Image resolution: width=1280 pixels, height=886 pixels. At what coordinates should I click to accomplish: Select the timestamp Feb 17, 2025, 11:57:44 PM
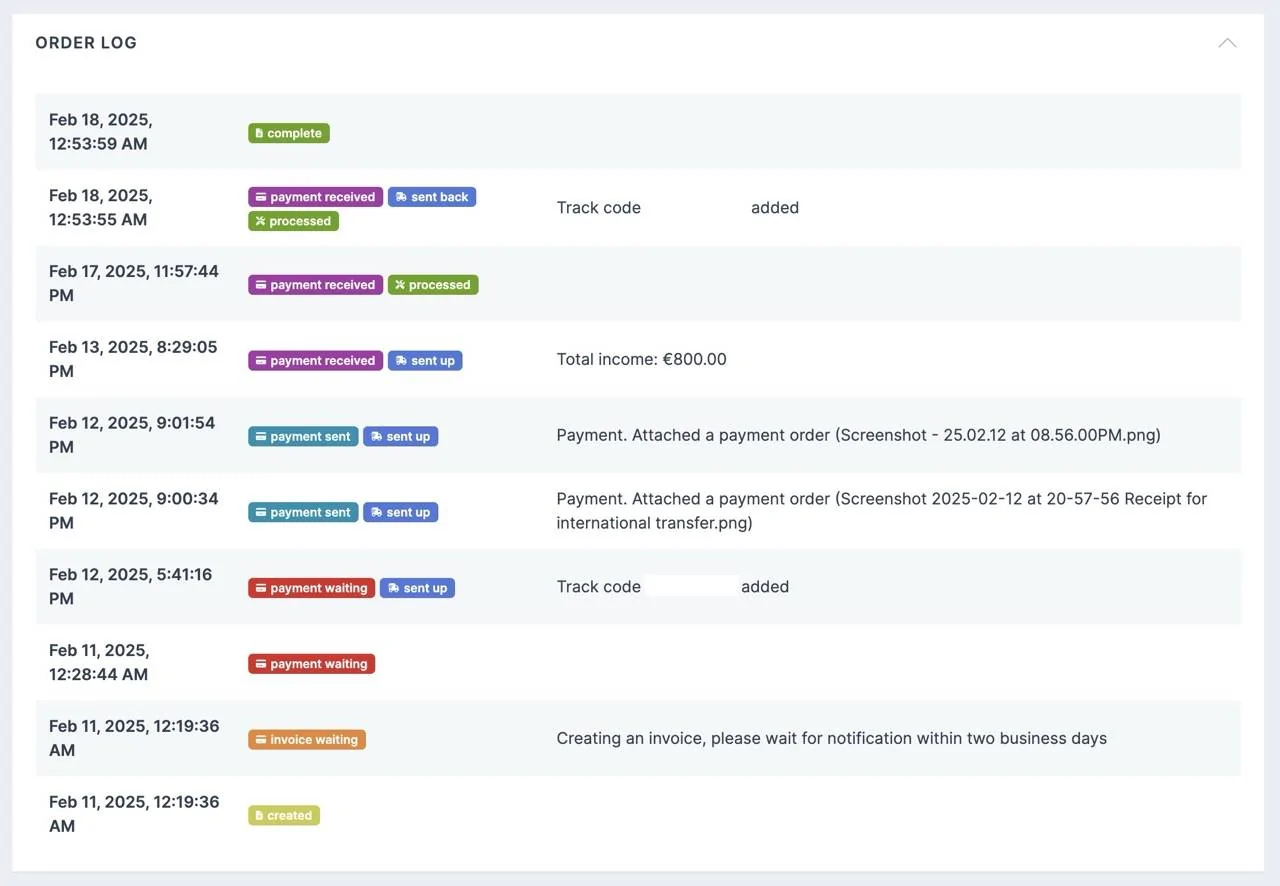(x=134, y=283)
